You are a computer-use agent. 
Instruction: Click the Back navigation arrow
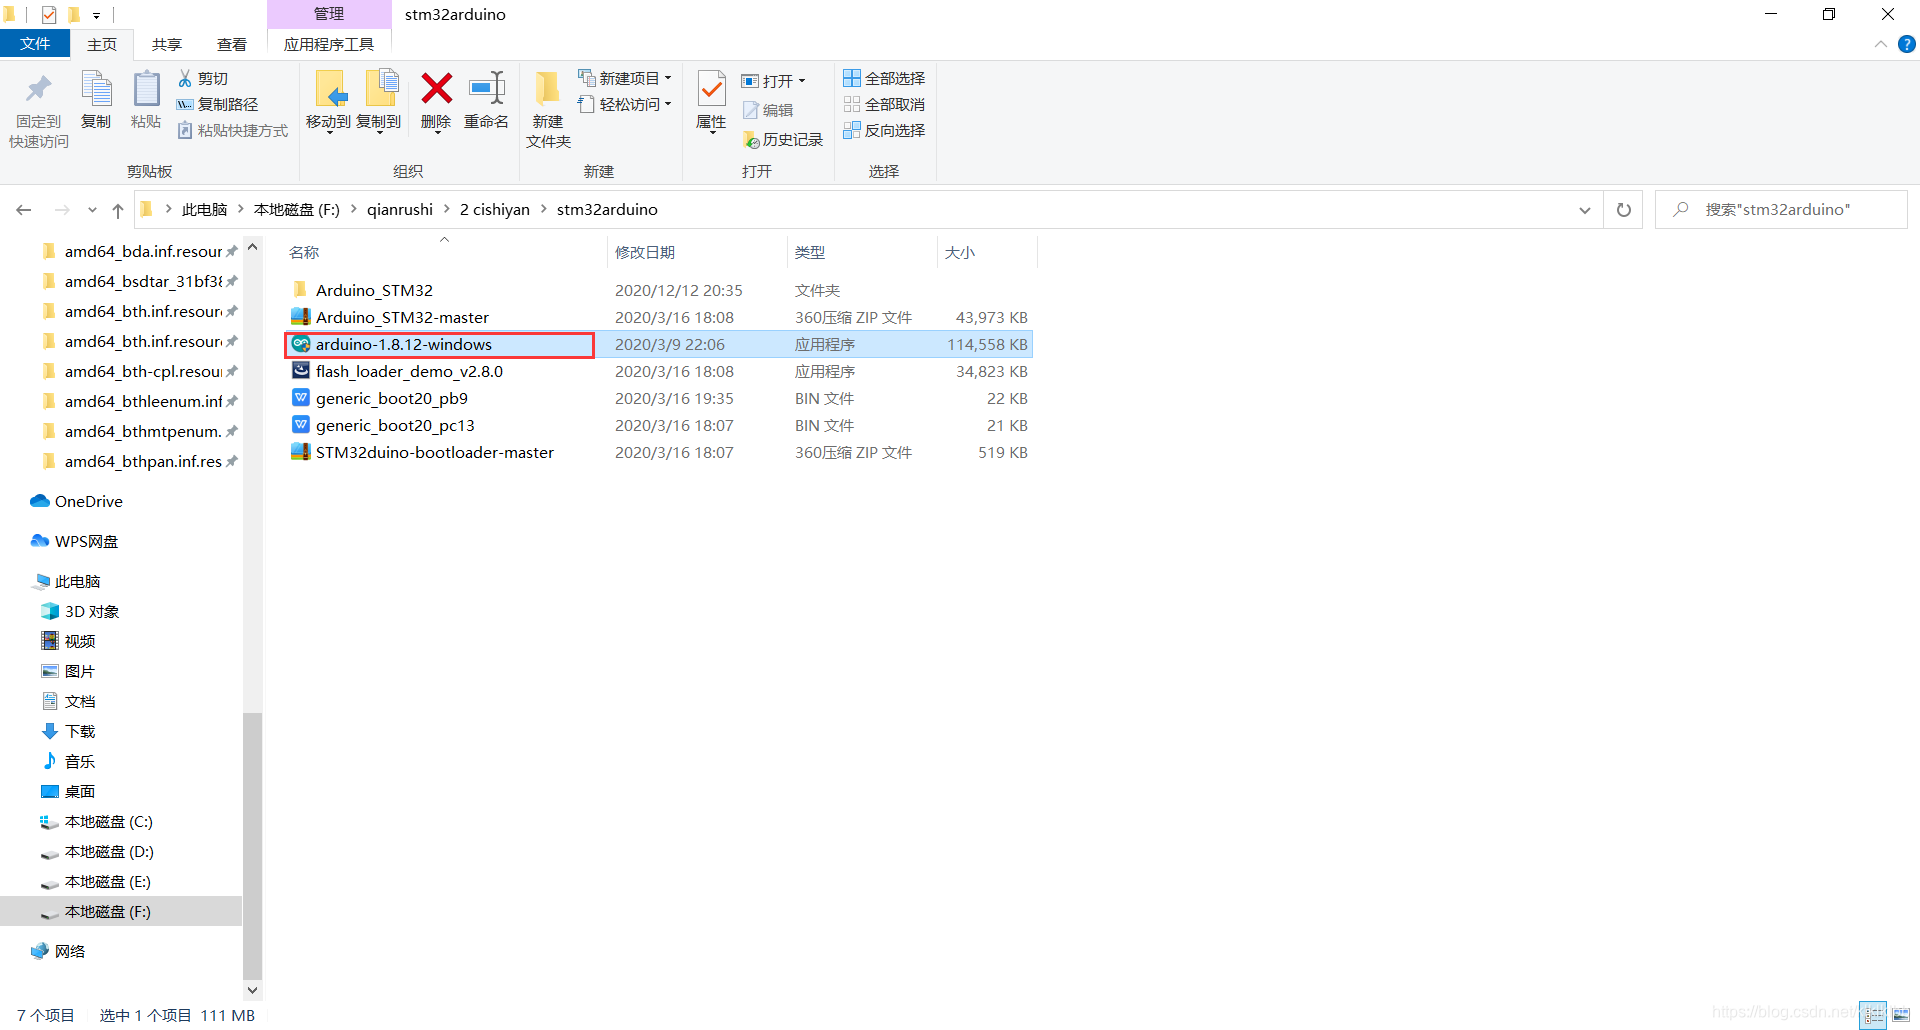24,210
